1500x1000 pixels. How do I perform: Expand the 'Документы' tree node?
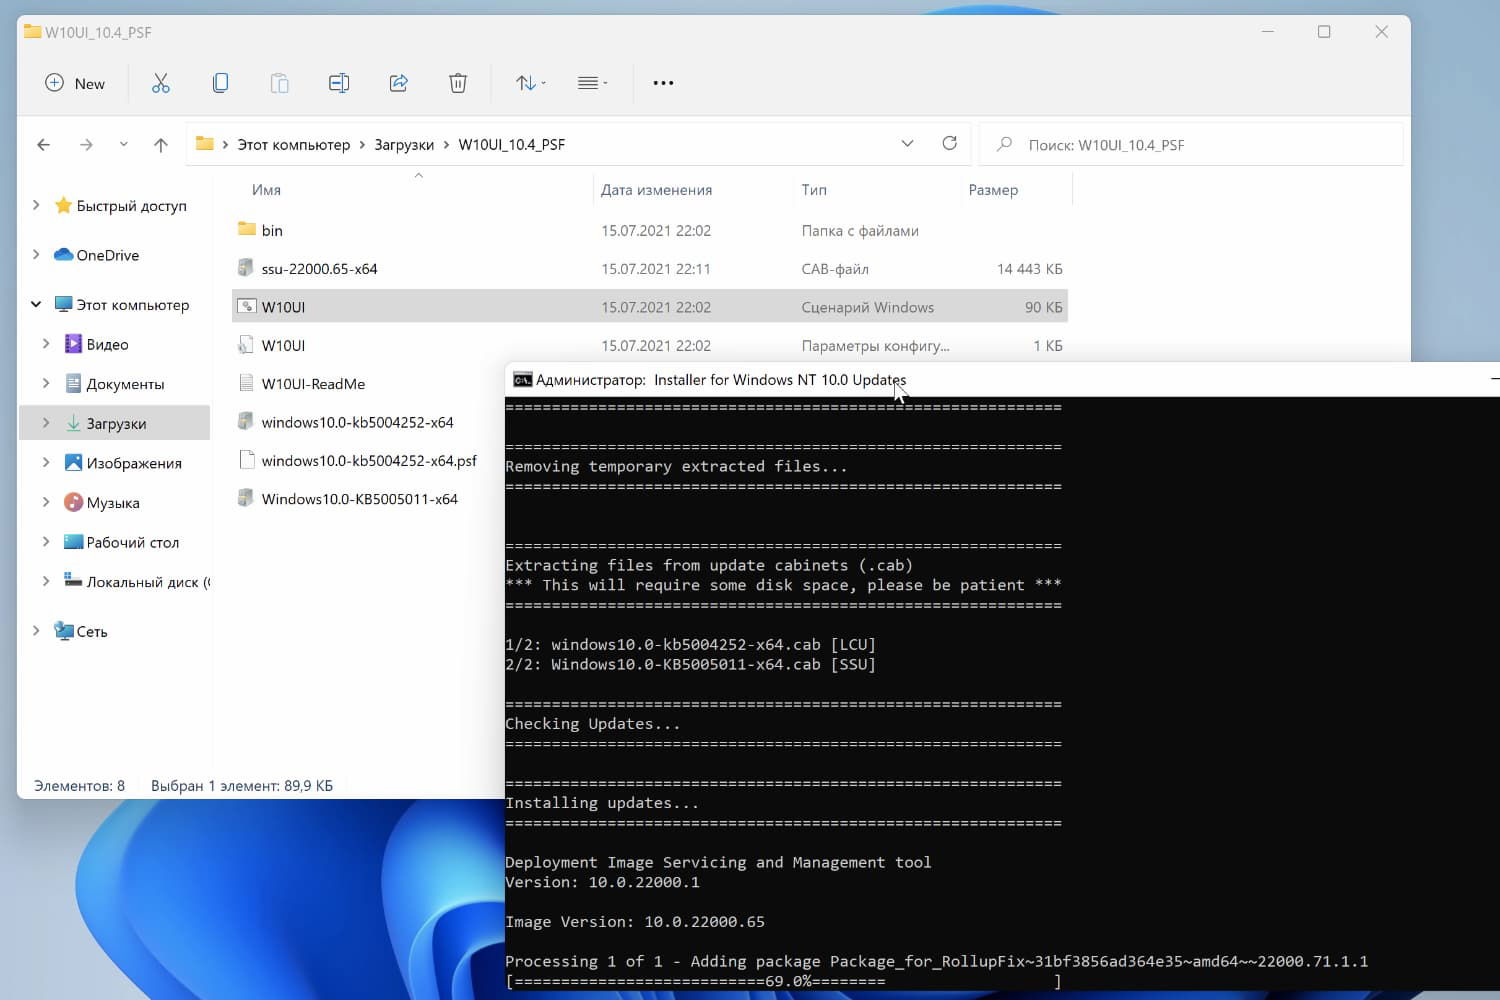point(46,383)
